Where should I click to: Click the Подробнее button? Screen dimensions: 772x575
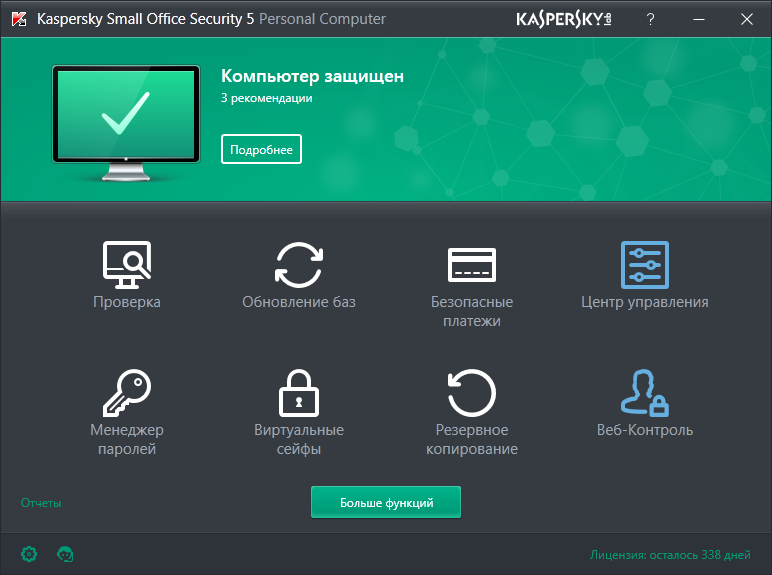click(x=261, y=149)
